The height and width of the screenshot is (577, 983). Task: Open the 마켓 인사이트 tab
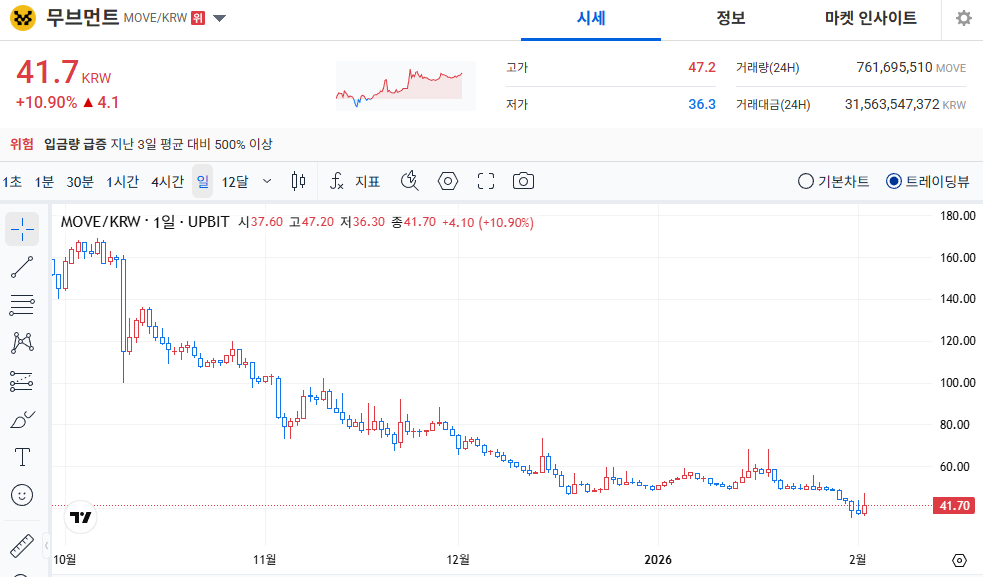(x=870, y=19)
